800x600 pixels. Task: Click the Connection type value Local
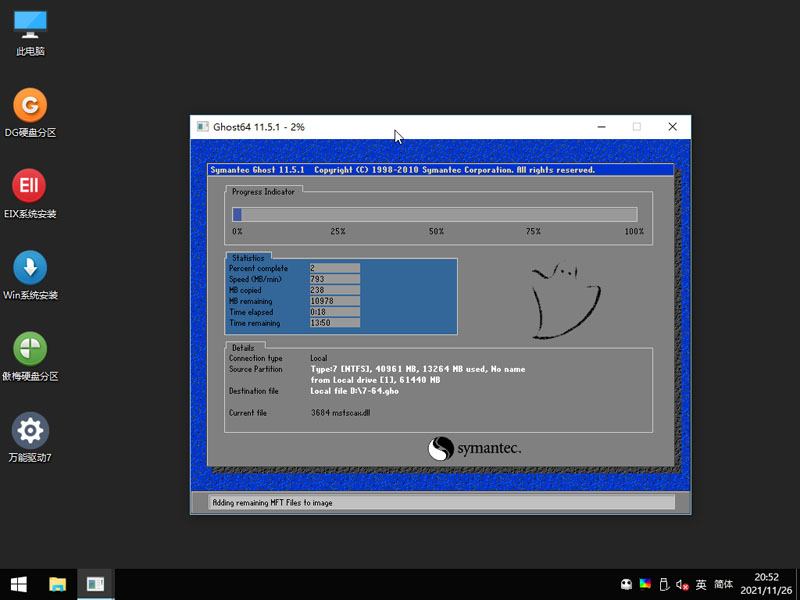pos(319,358)
